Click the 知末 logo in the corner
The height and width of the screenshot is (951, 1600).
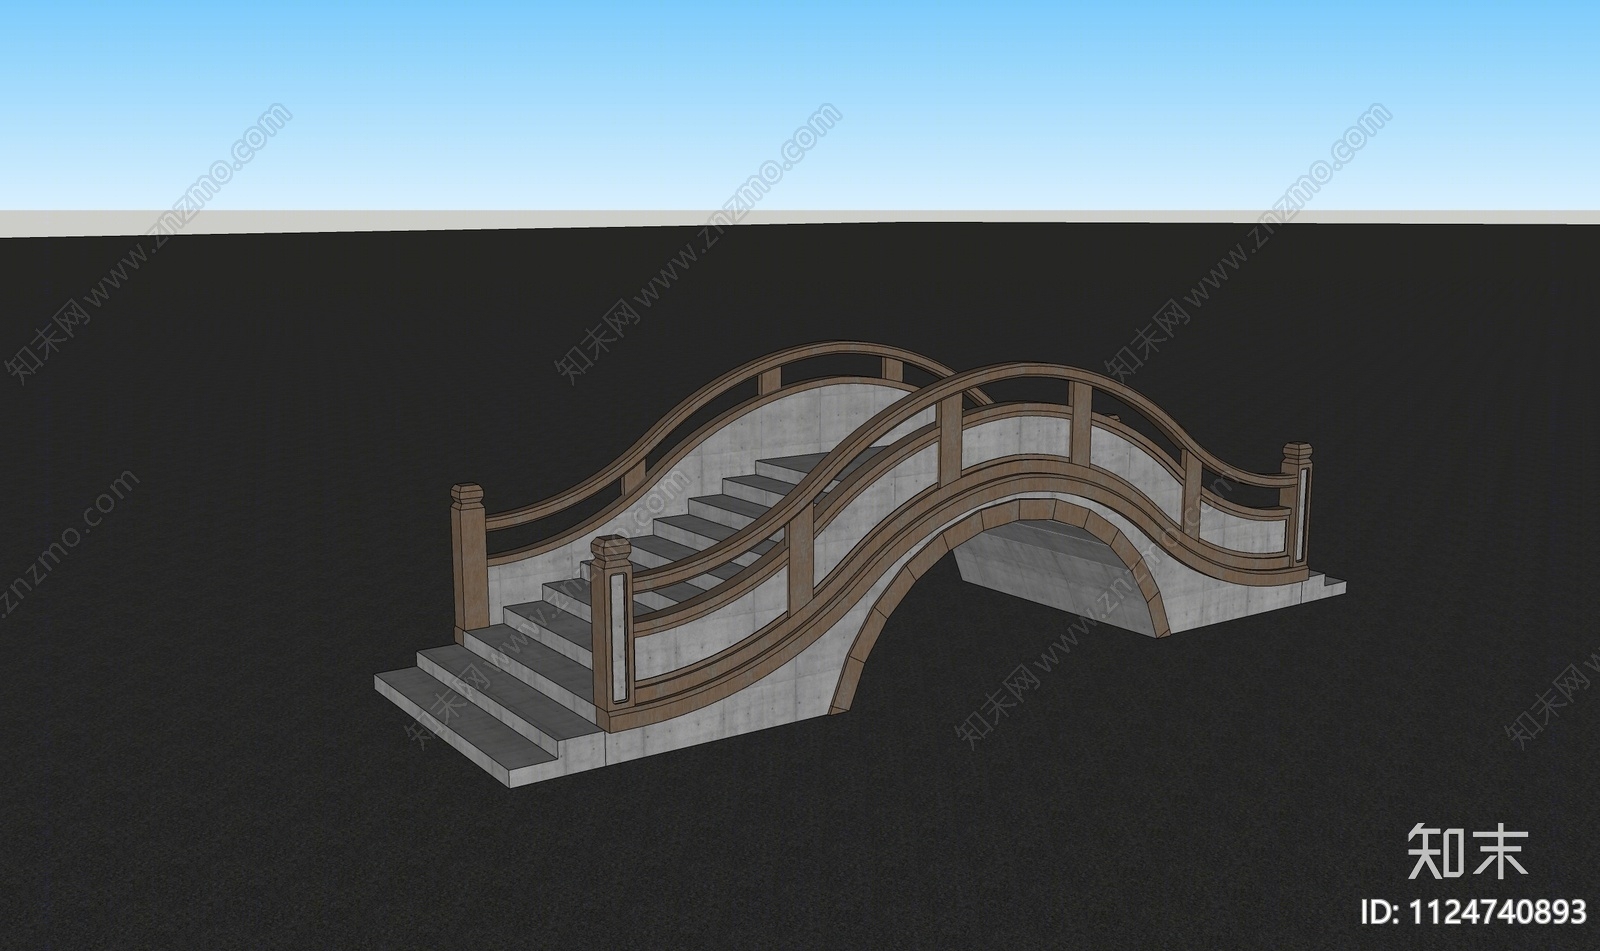pos(1469,851)
